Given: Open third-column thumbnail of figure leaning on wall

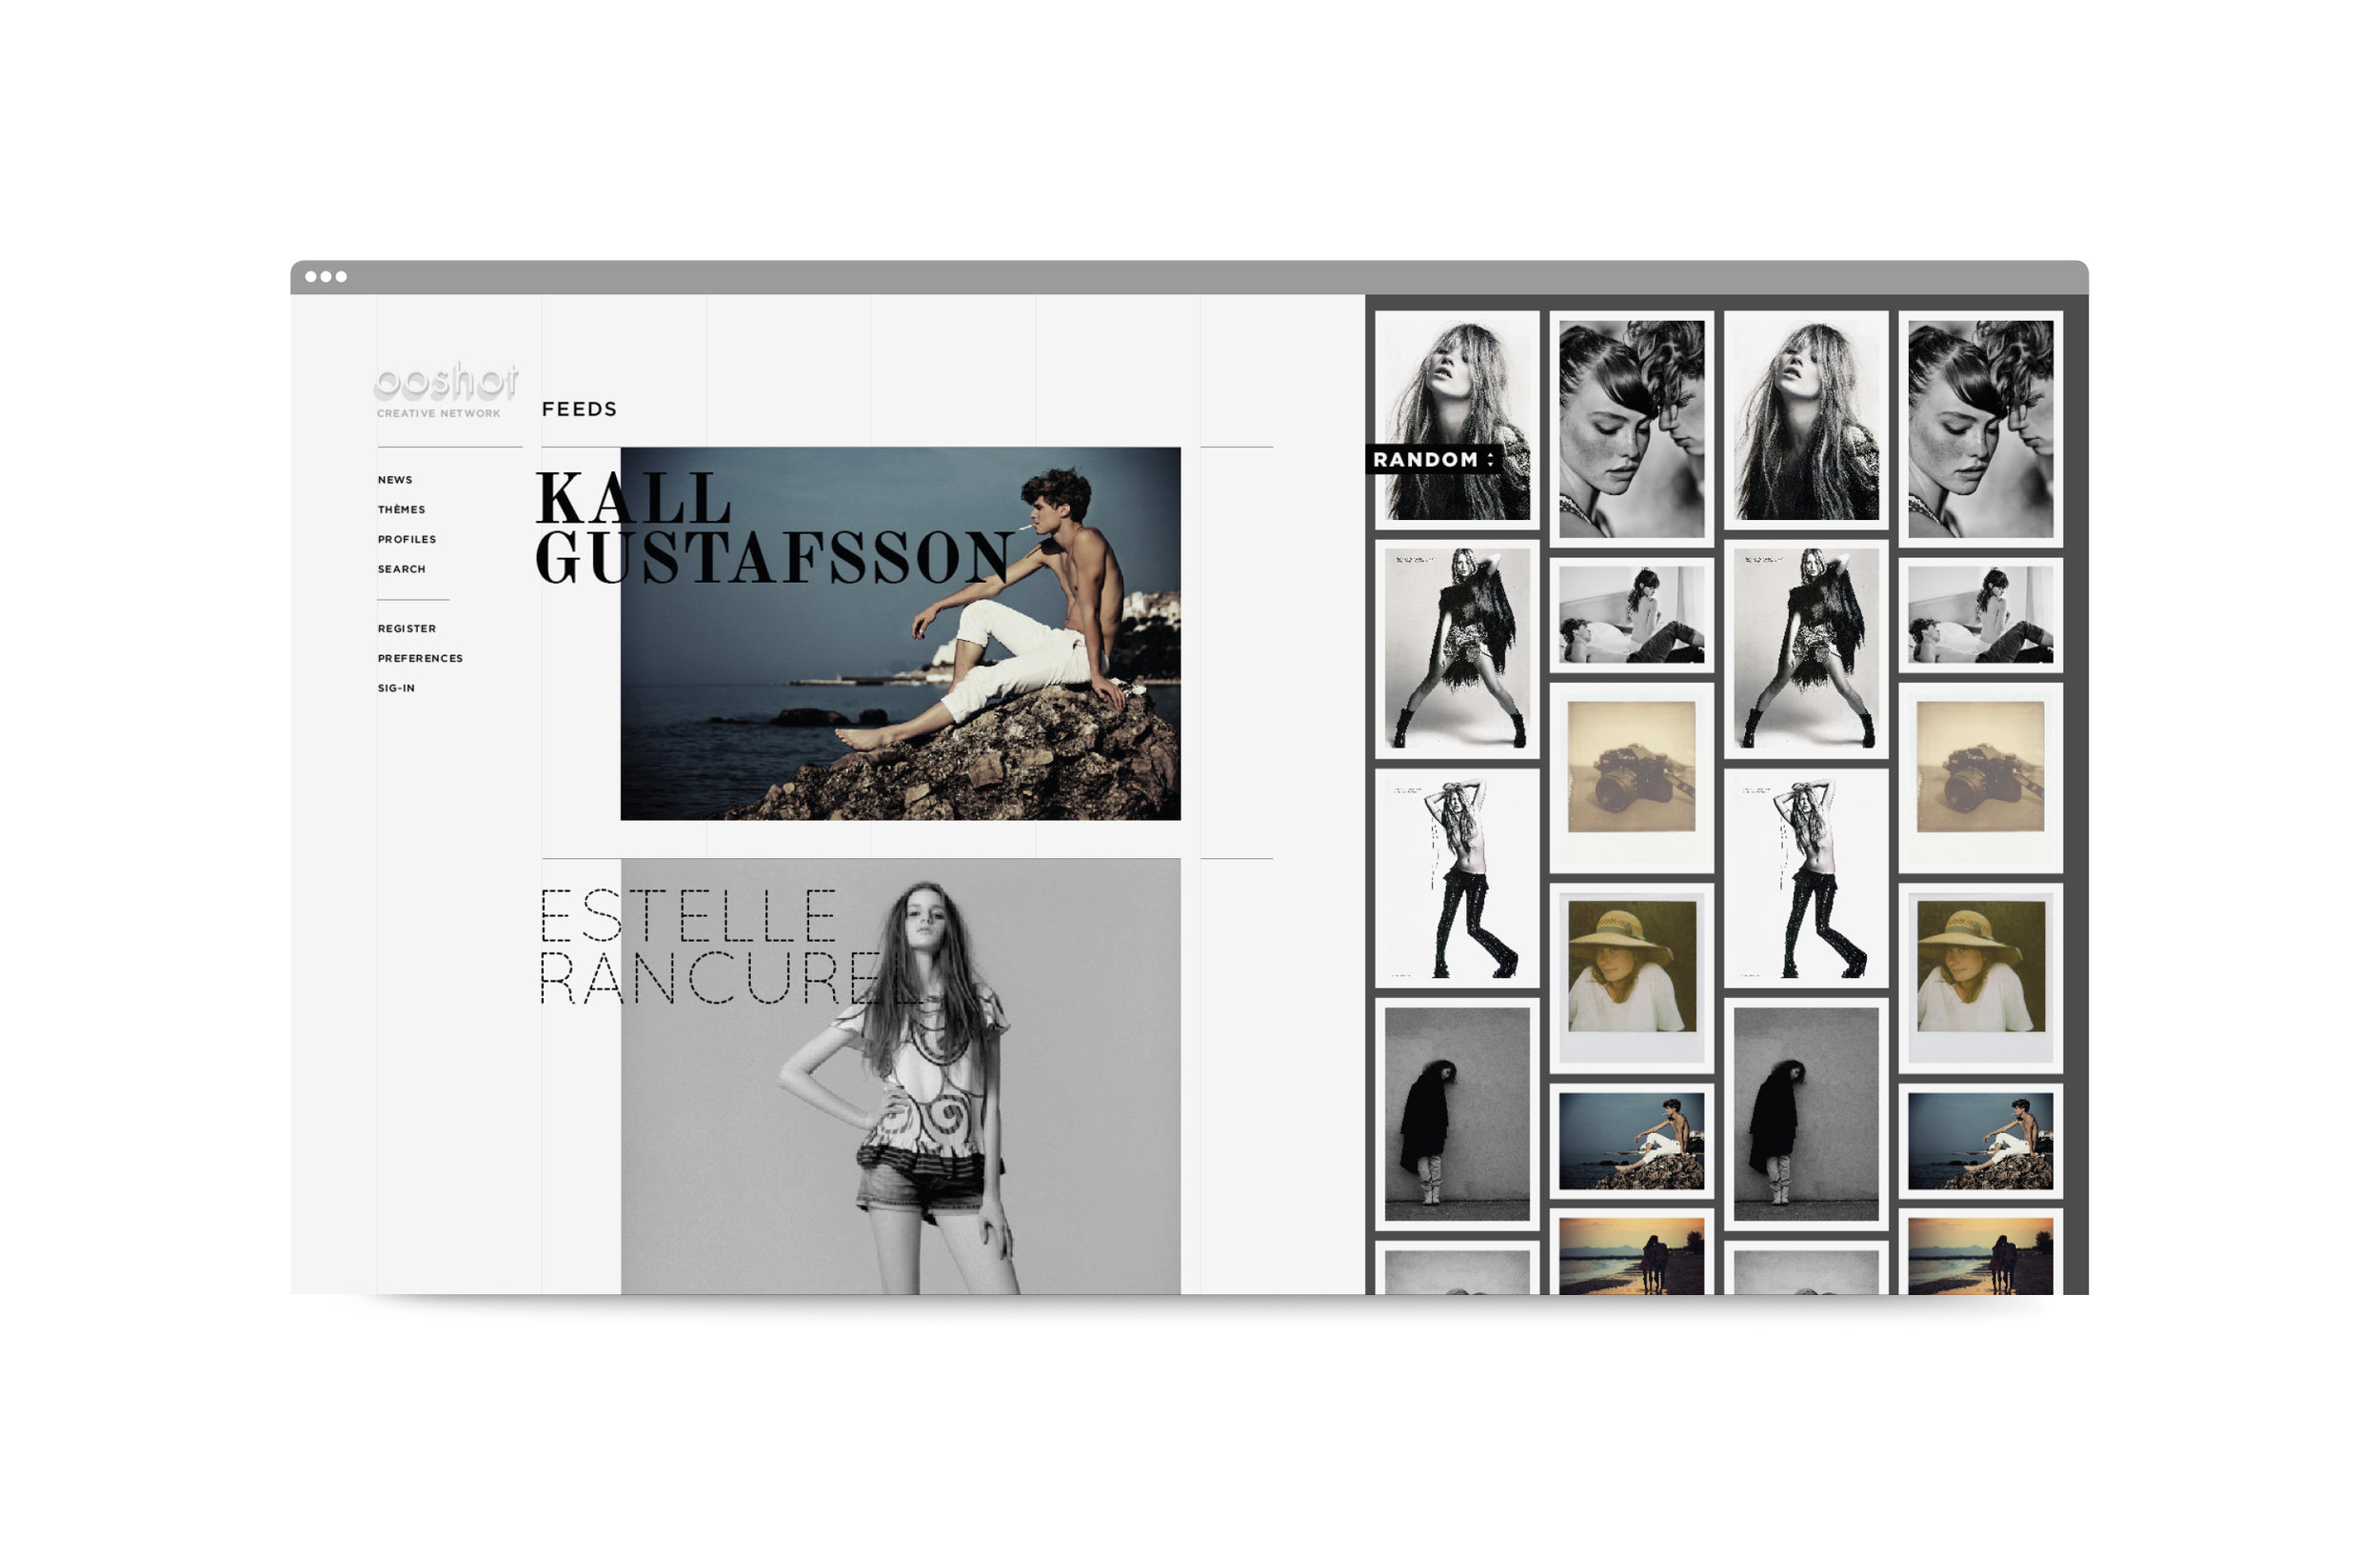Looking at the screenshot, I should [x=1806, y=1113].
